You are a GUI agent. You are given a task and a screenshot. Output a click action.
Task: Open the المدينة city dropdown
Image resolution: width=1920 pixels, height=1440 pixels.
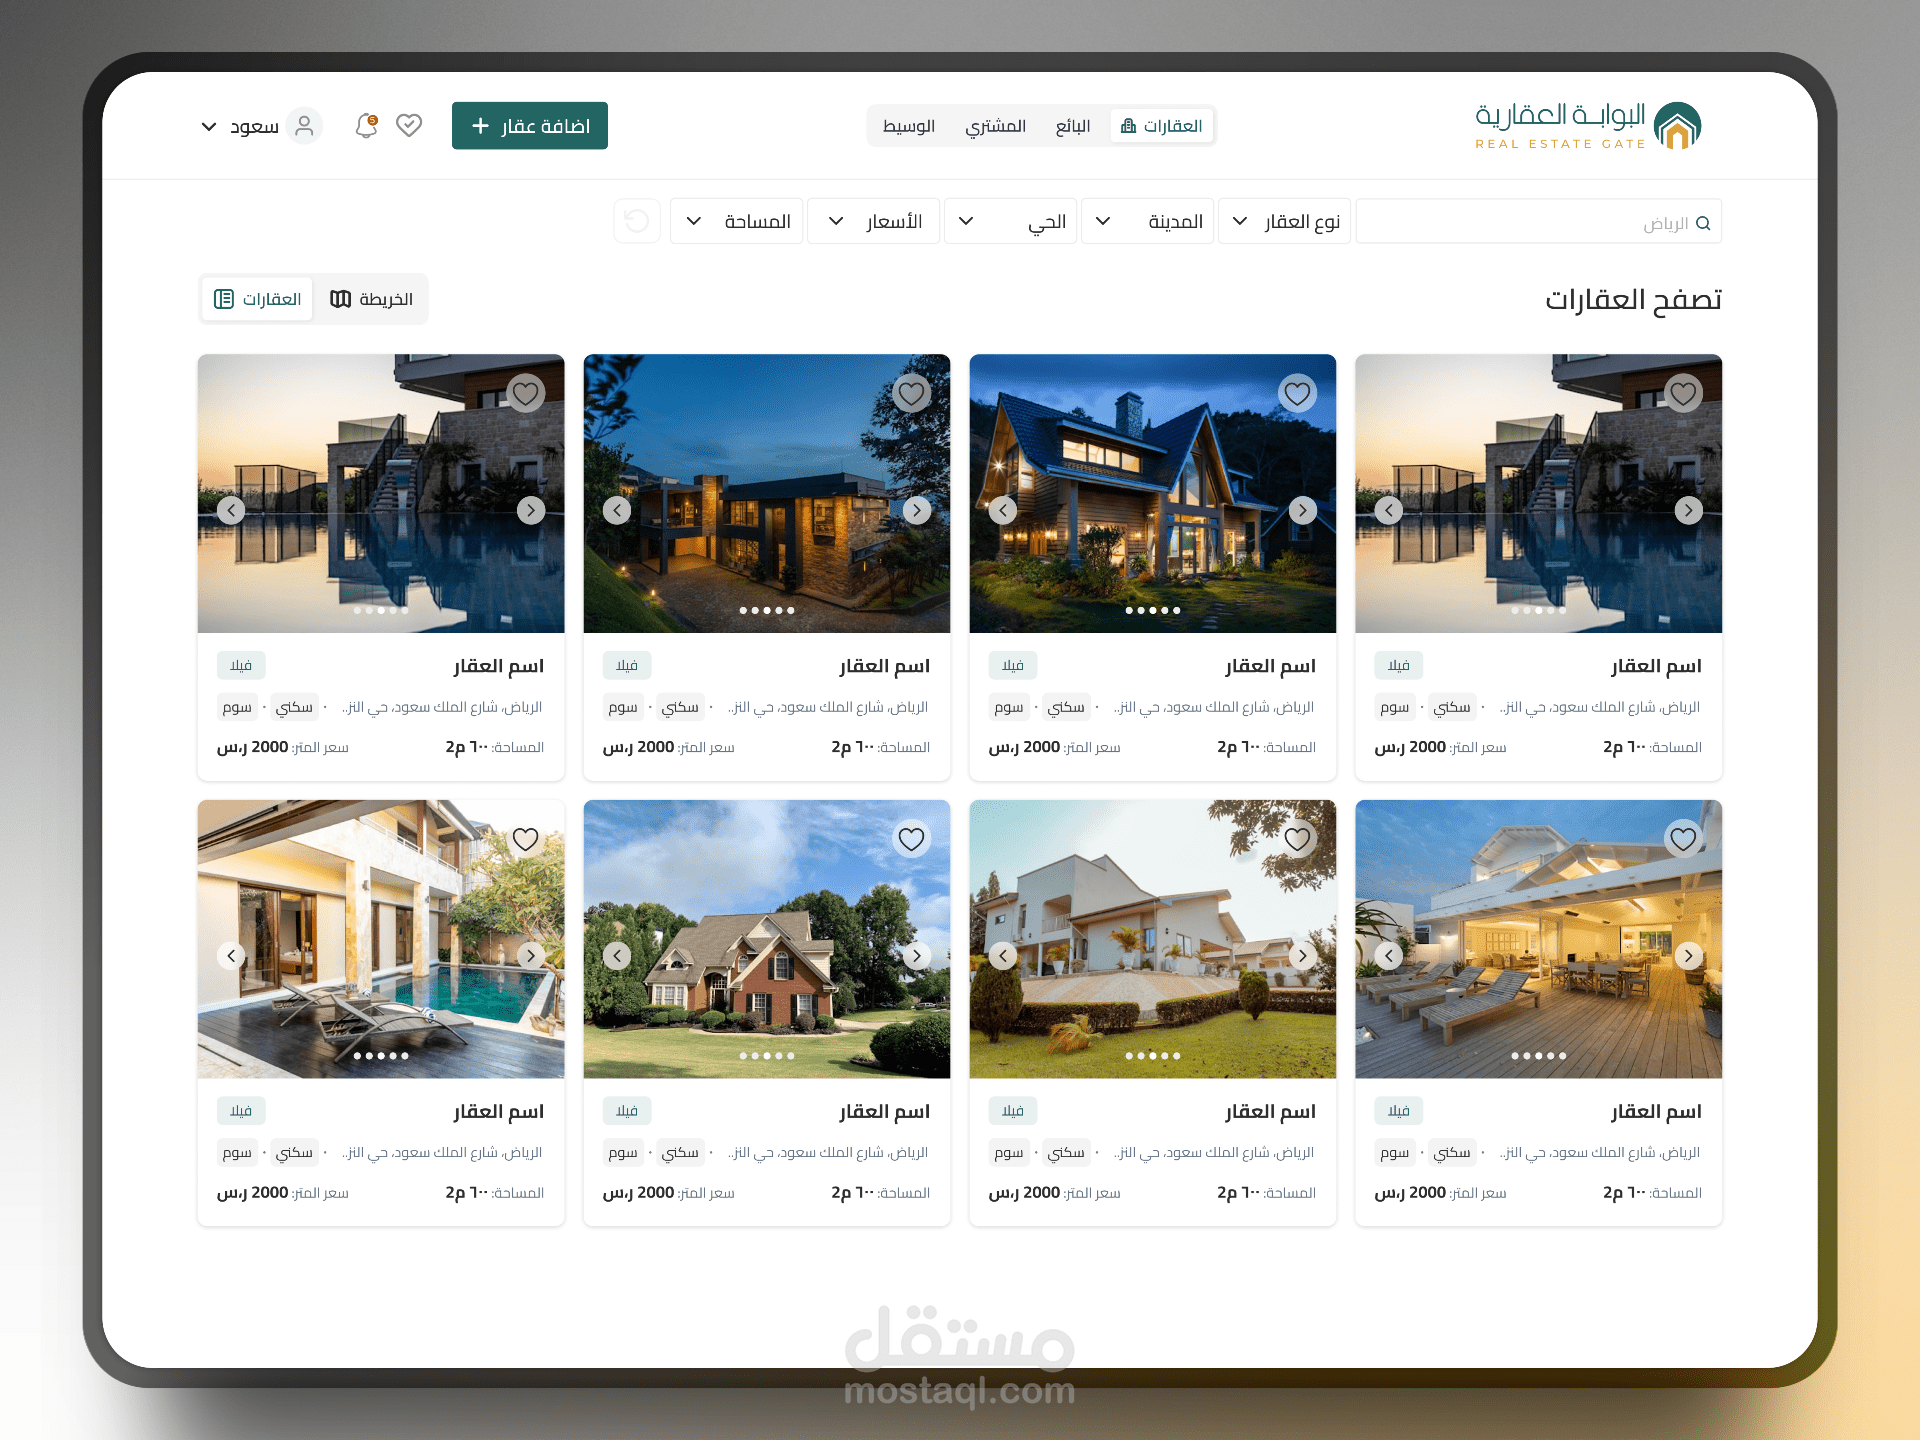[1148, 221]
